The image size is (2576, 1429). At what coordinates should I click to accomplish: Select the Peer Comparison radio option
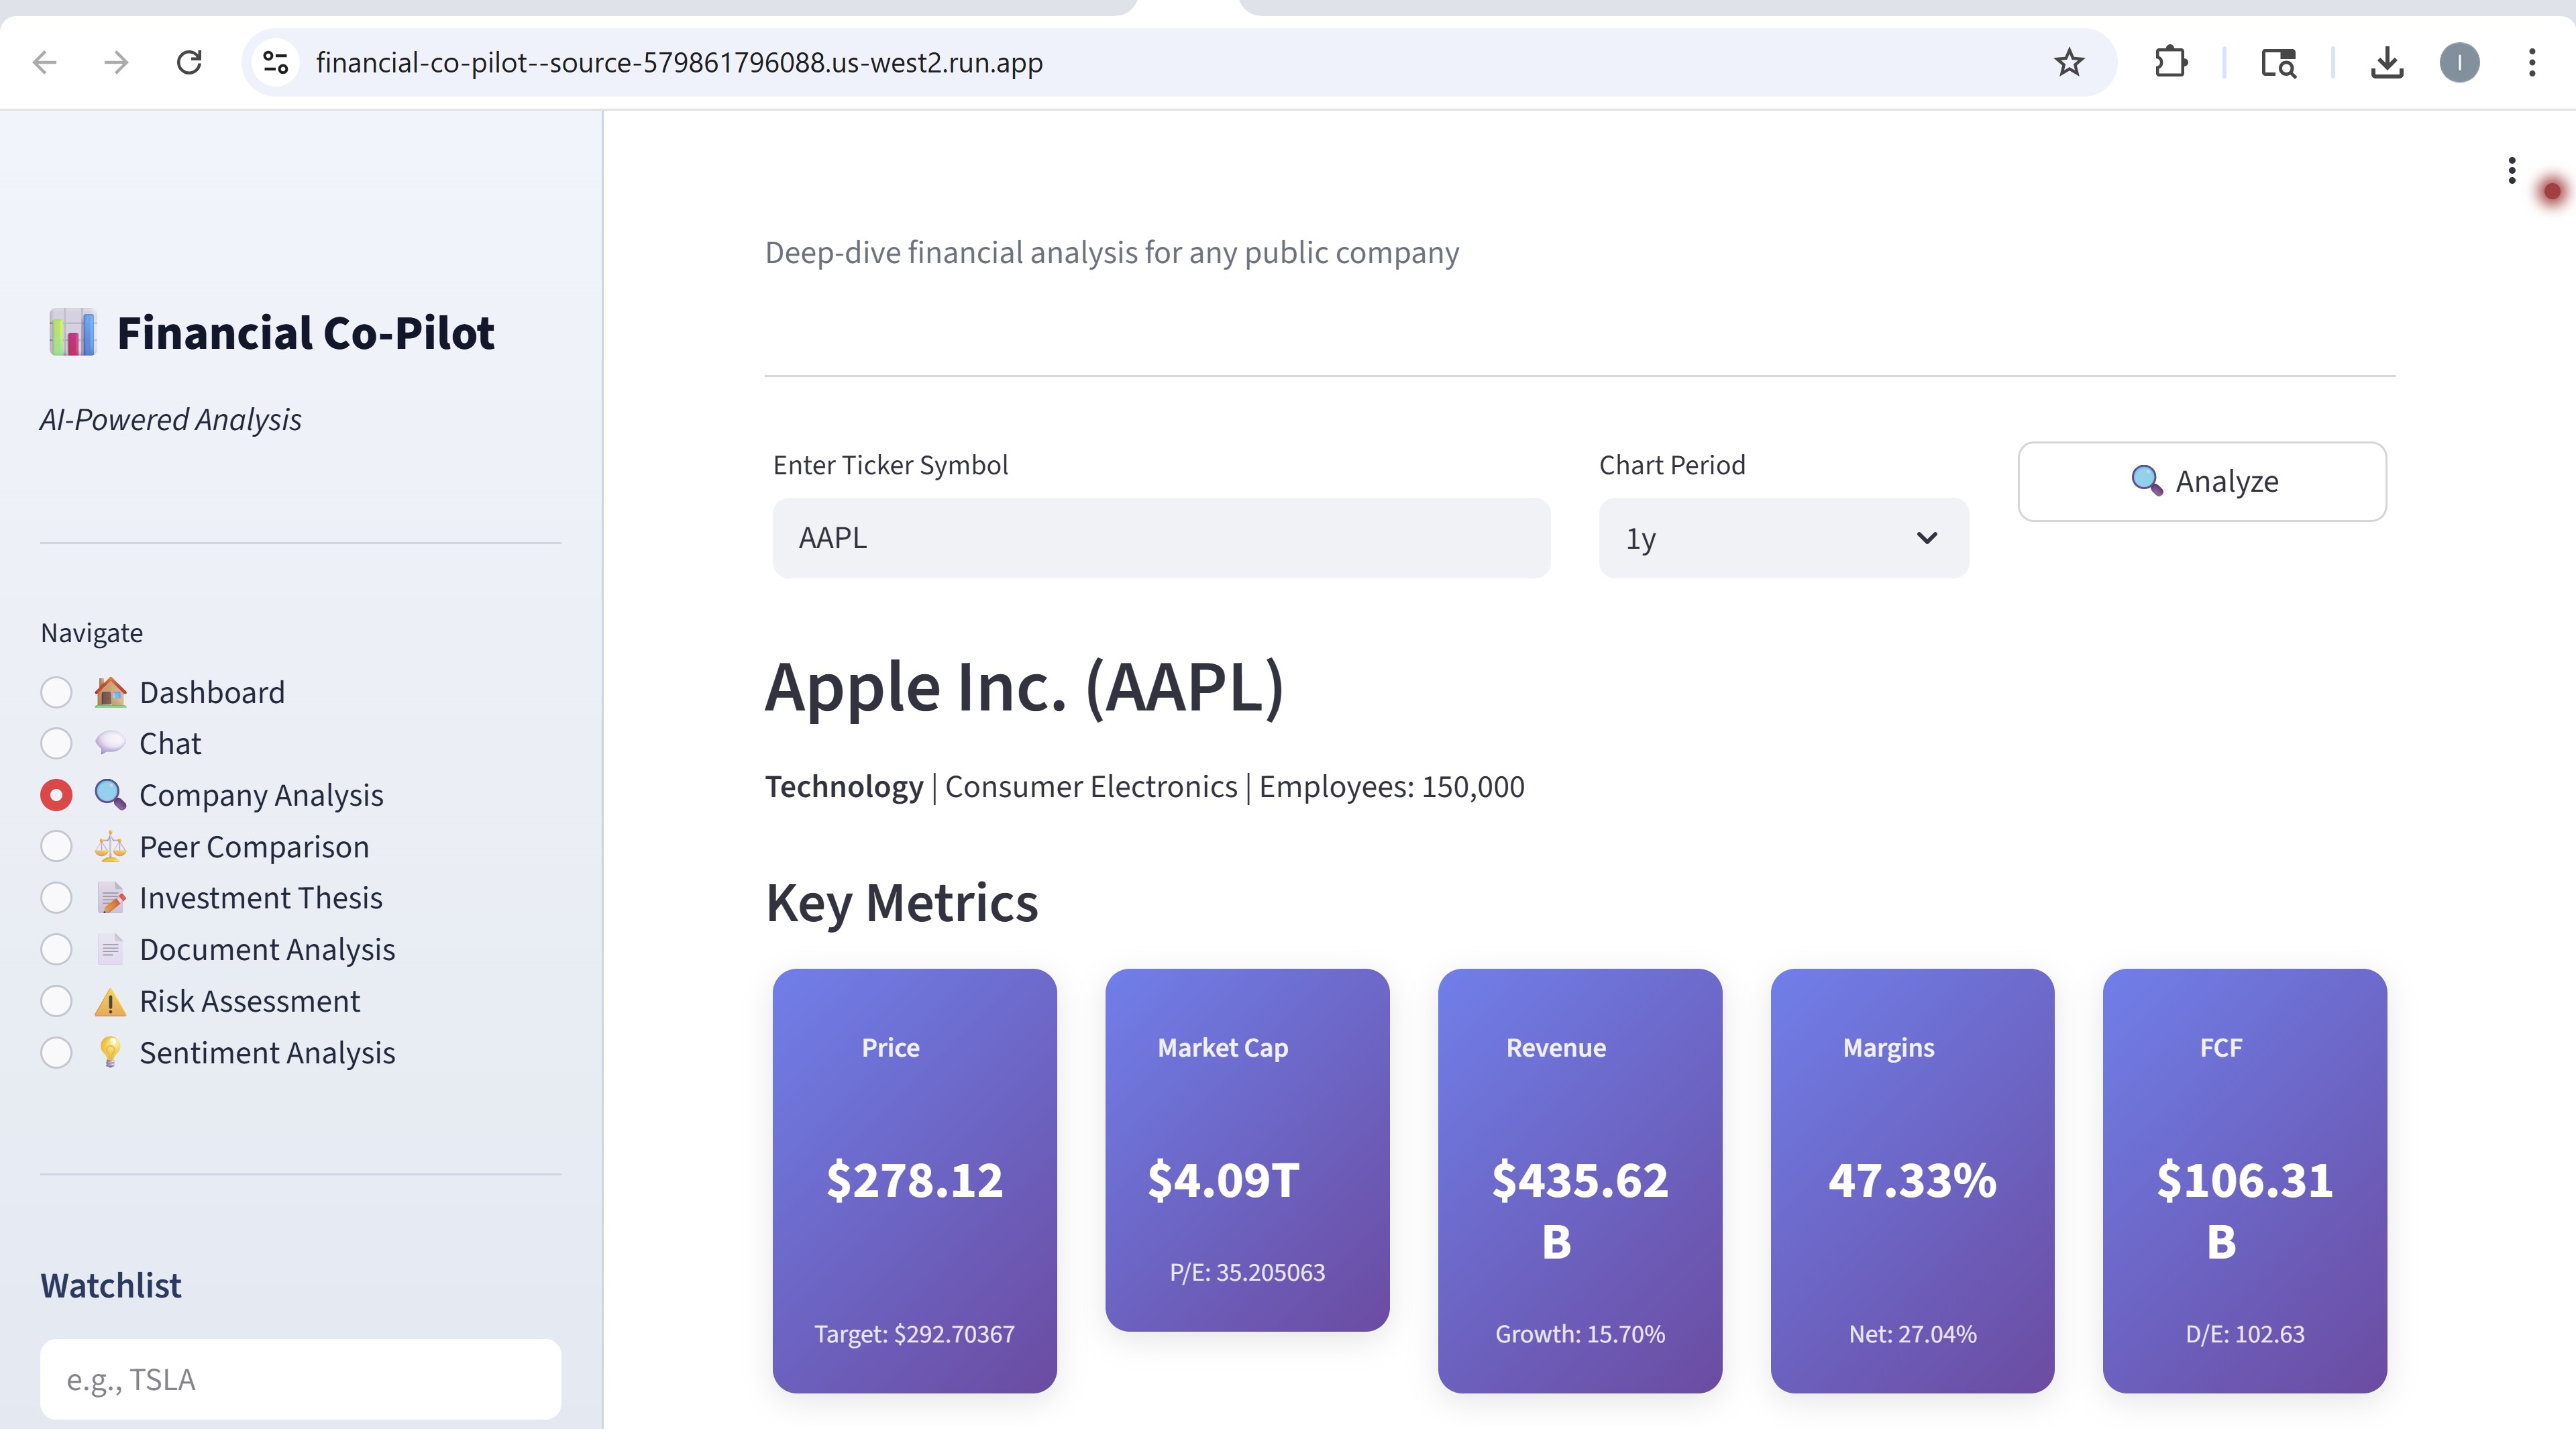pyautogui.click(x=56, y=846)
